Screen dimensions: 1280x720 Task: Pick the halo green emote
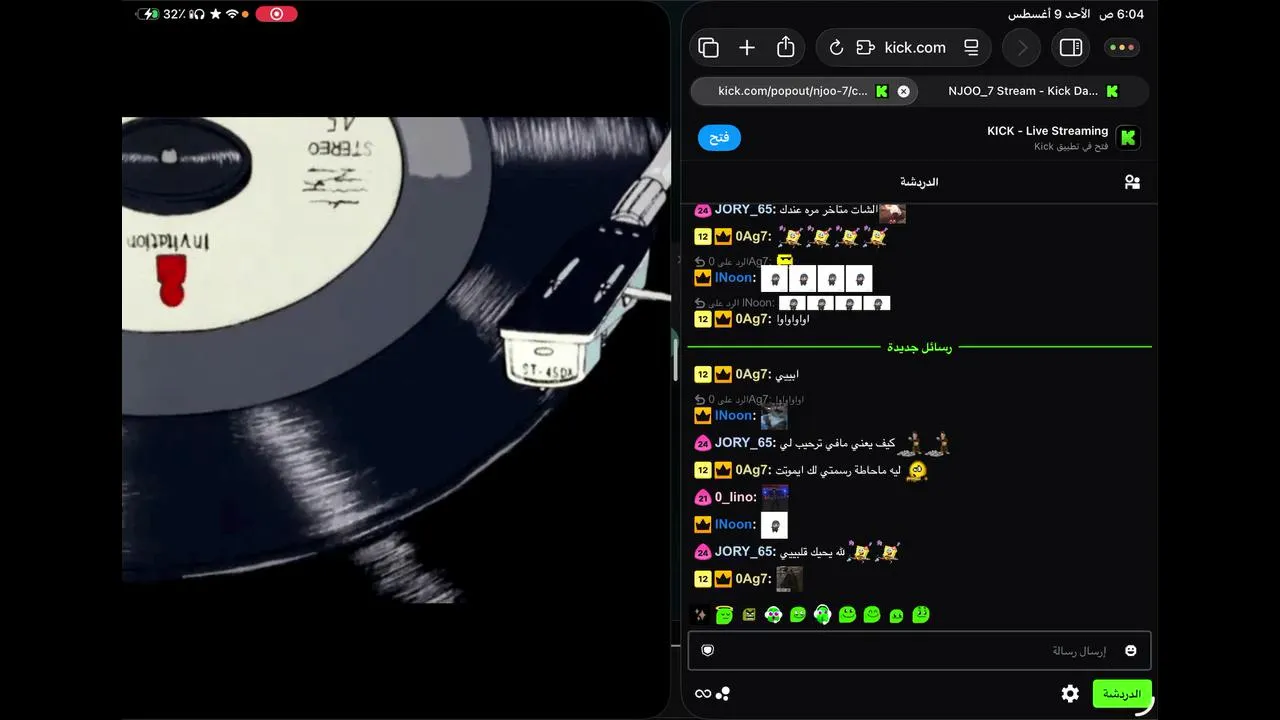(x=724, y=614)
